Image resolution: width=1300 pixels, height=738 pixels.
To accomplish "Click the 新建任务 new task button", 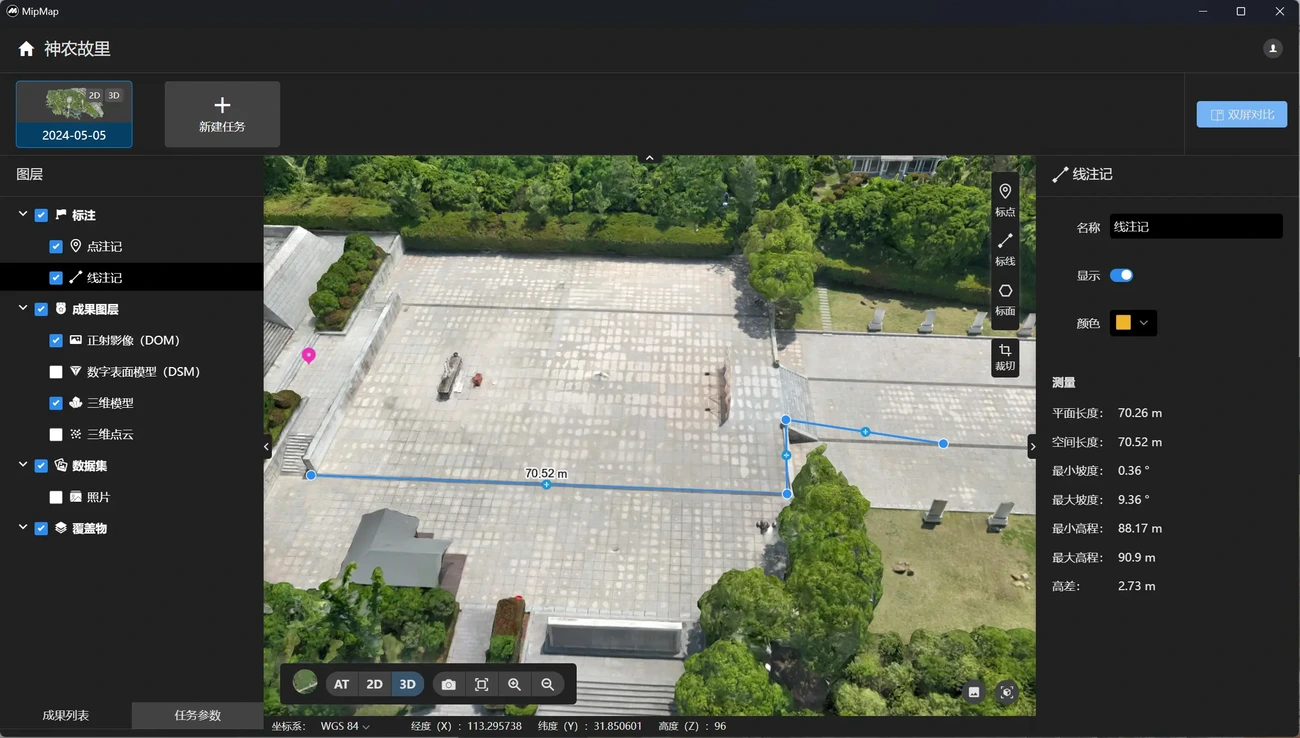I will pyautogui.click(x=222, y=114).
